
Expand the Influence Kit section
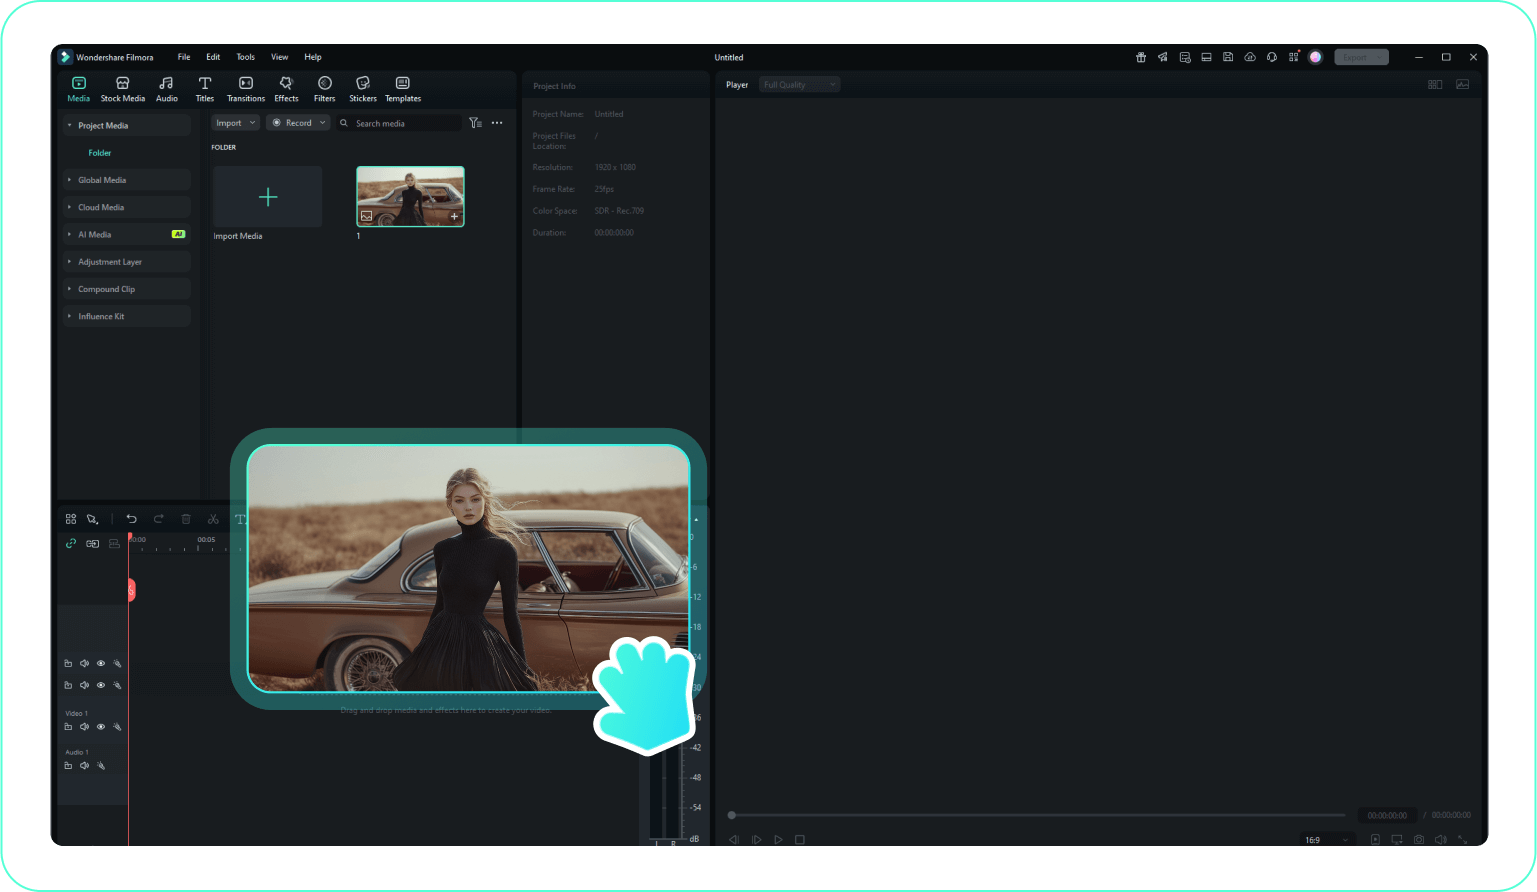(126, 316)
